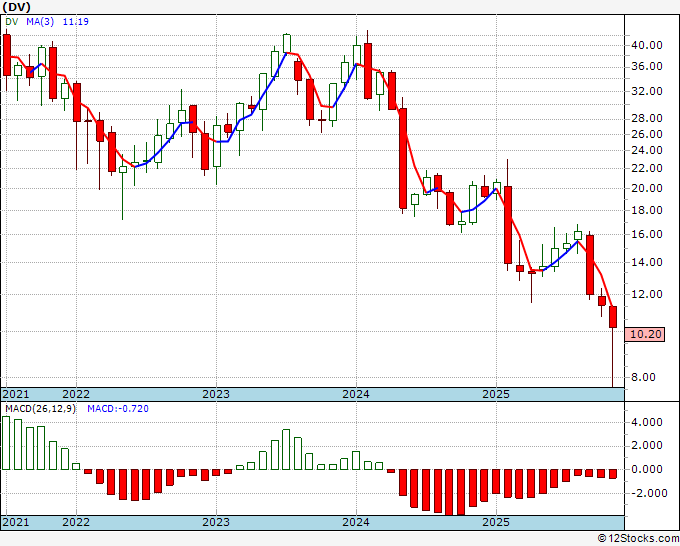Click the 18.00 price axis label
The image size is (680, 546).
[x=646, y=210]
